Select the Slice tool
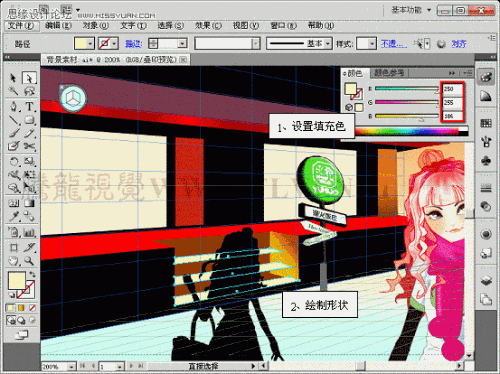This screenshot has width=500, height=374. coord(29,247)
